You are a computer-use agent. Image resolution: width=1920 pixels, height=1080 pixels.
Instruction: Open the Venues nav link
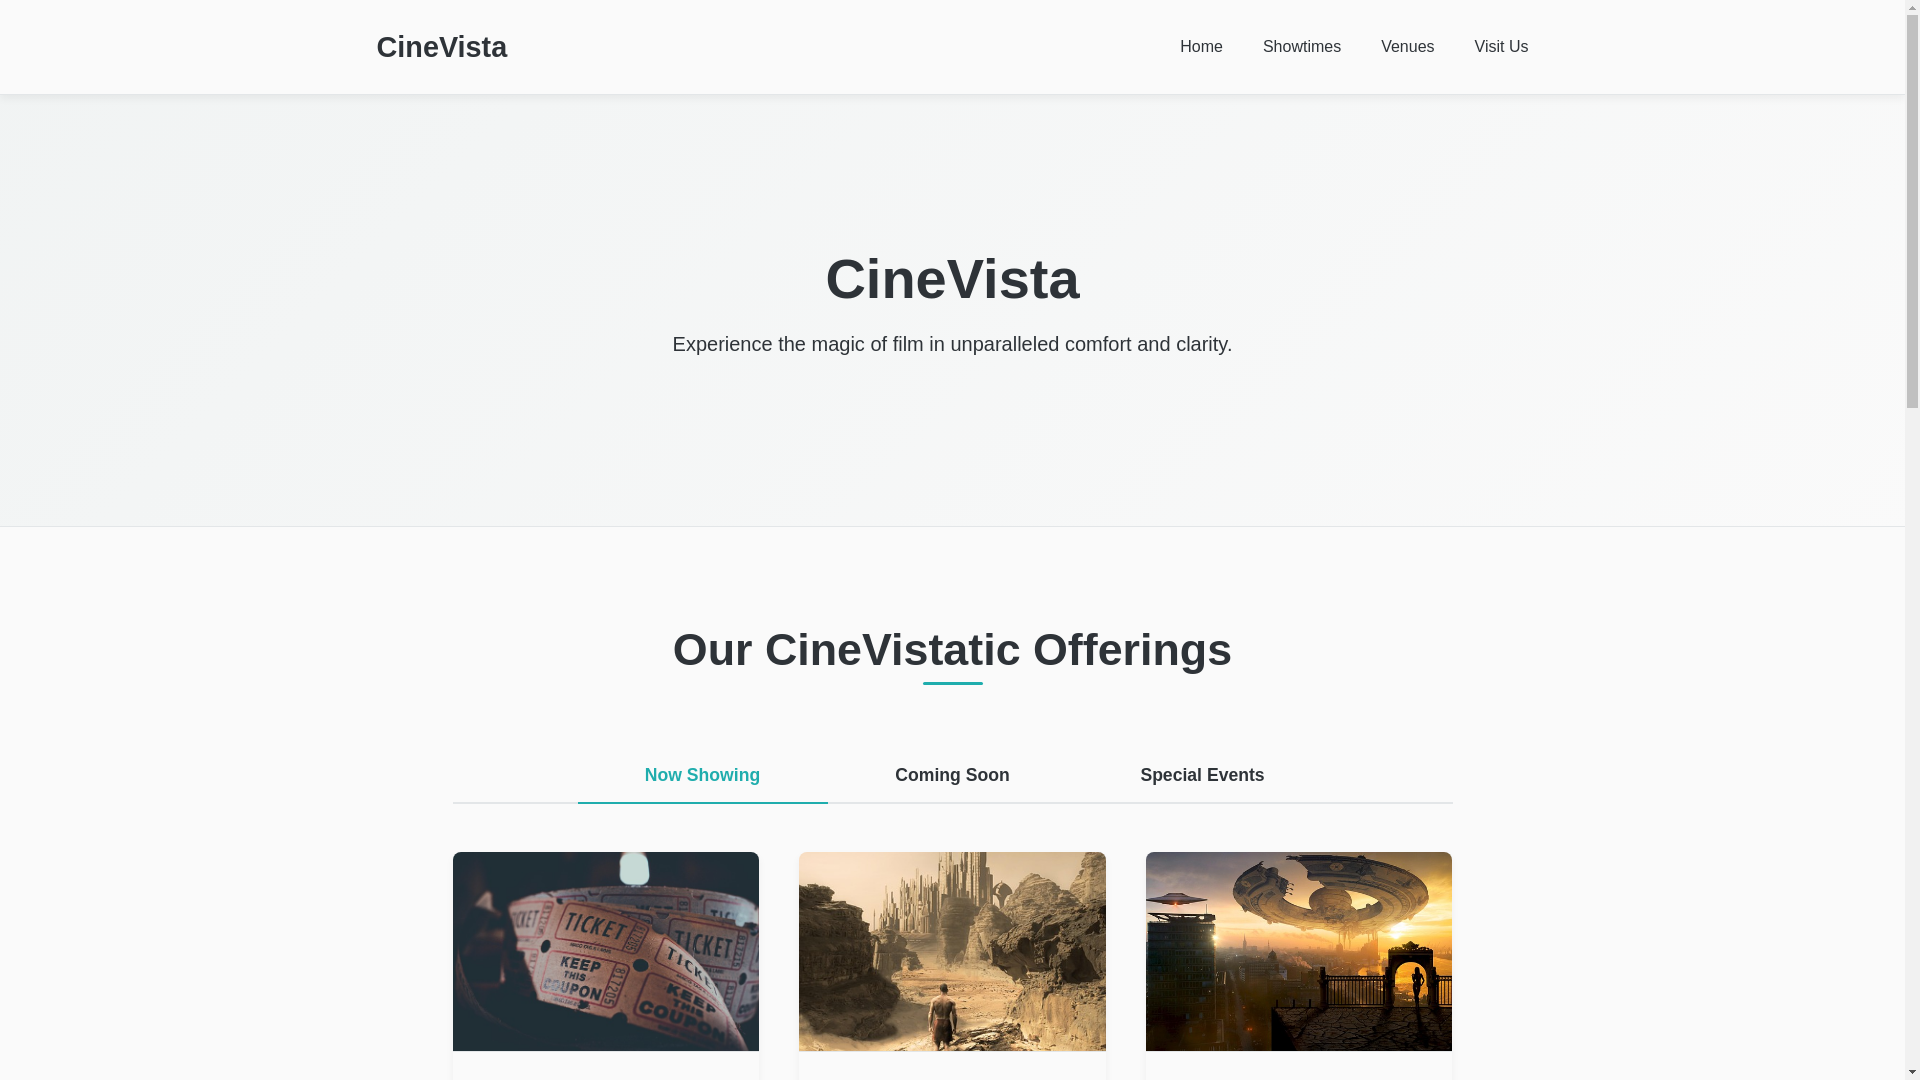pos(1407,47)
